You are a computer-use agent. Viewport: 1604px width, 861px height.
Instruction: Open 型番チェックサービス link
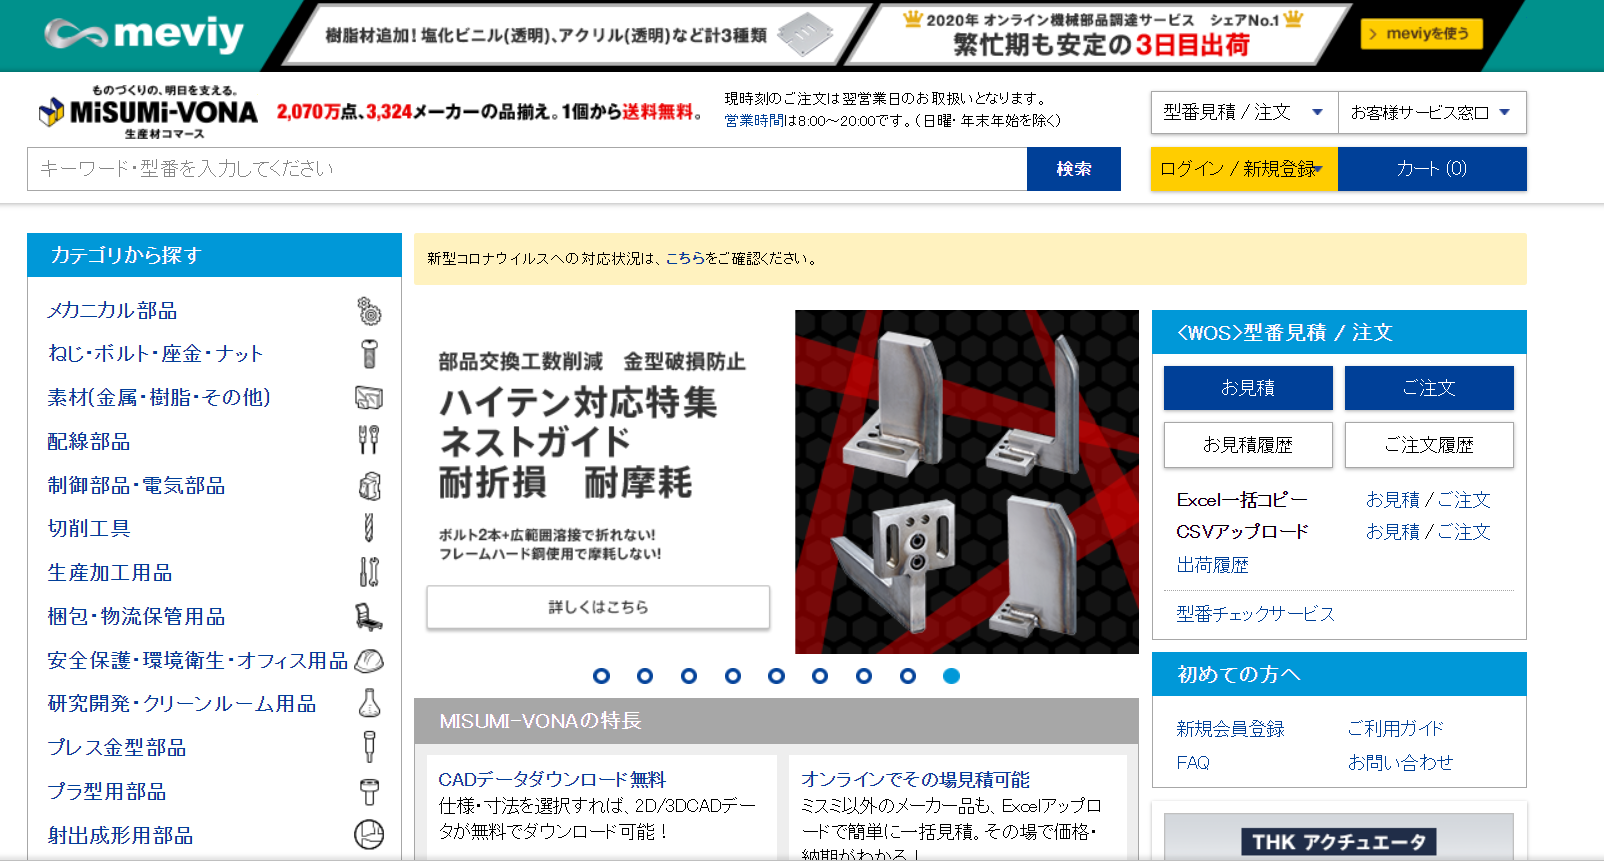click(1256, 614)
